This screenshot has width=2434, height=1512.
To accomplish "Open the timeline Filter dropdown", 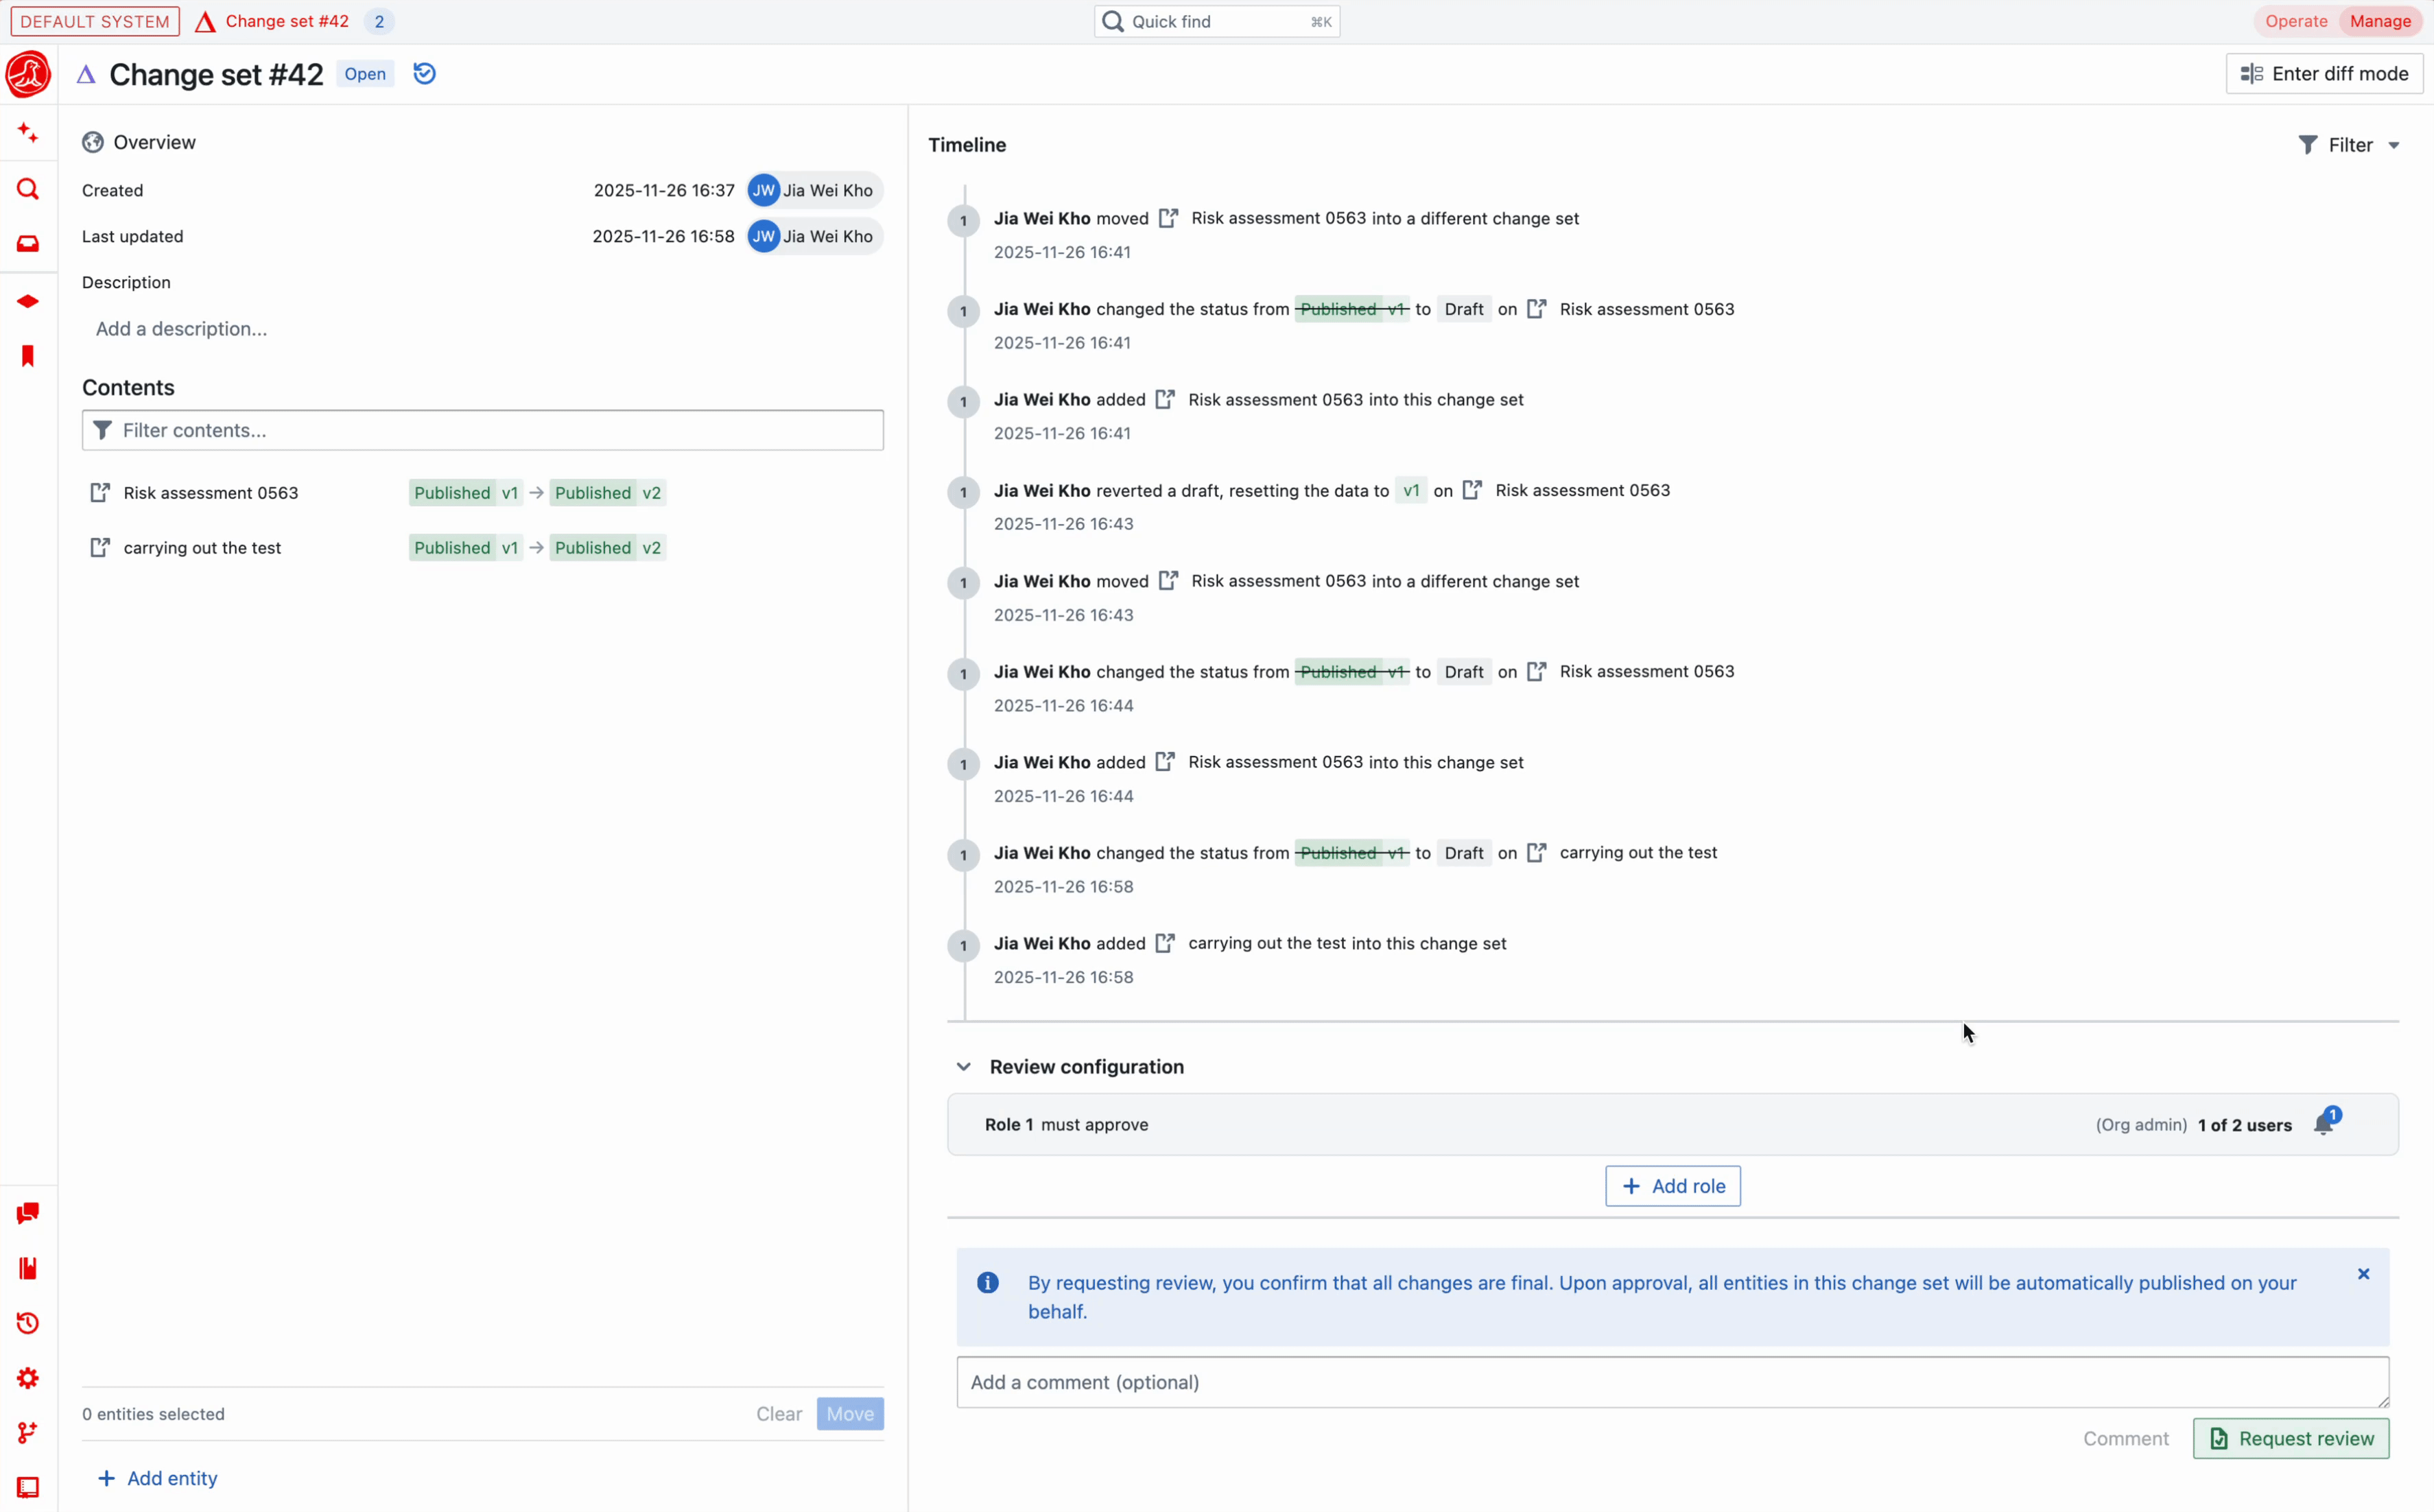I will tap(2349, 144).
